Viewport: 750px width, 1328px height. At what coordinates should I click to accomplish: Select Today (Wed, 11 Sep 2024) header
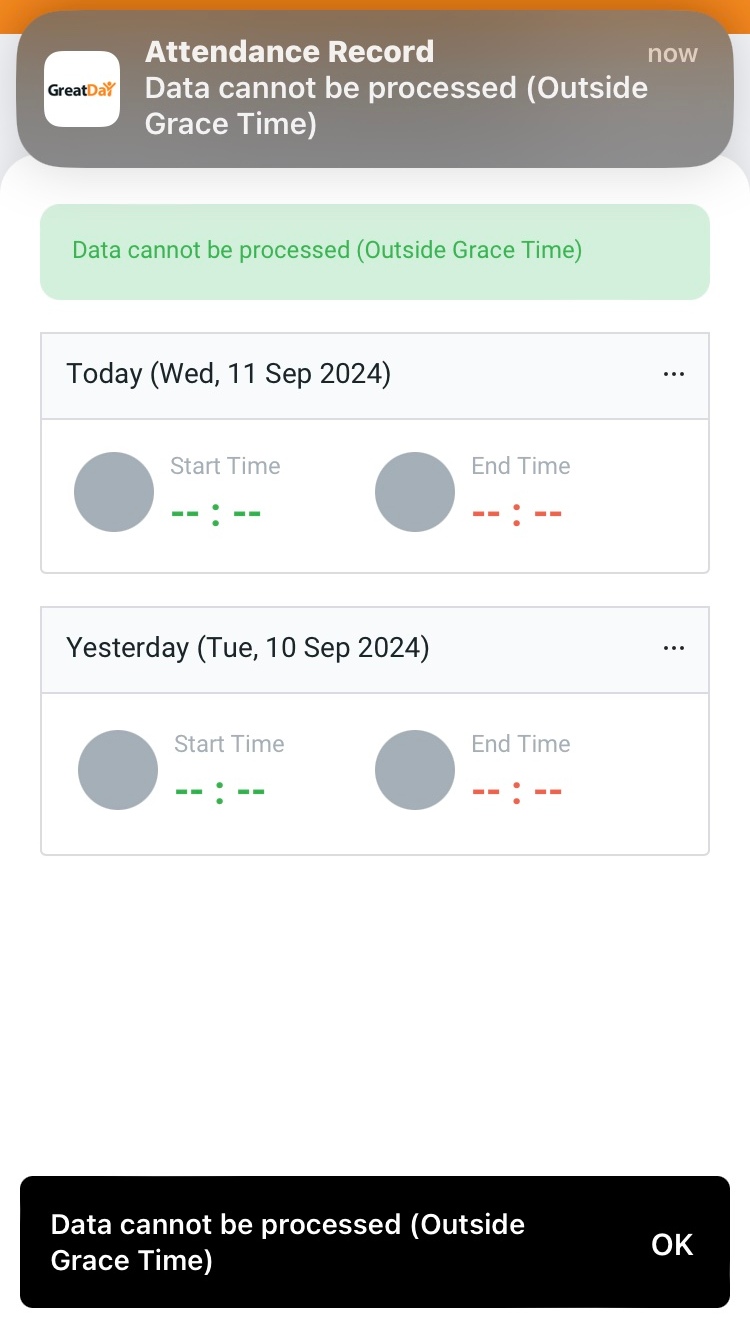click(x=229, y=374)
